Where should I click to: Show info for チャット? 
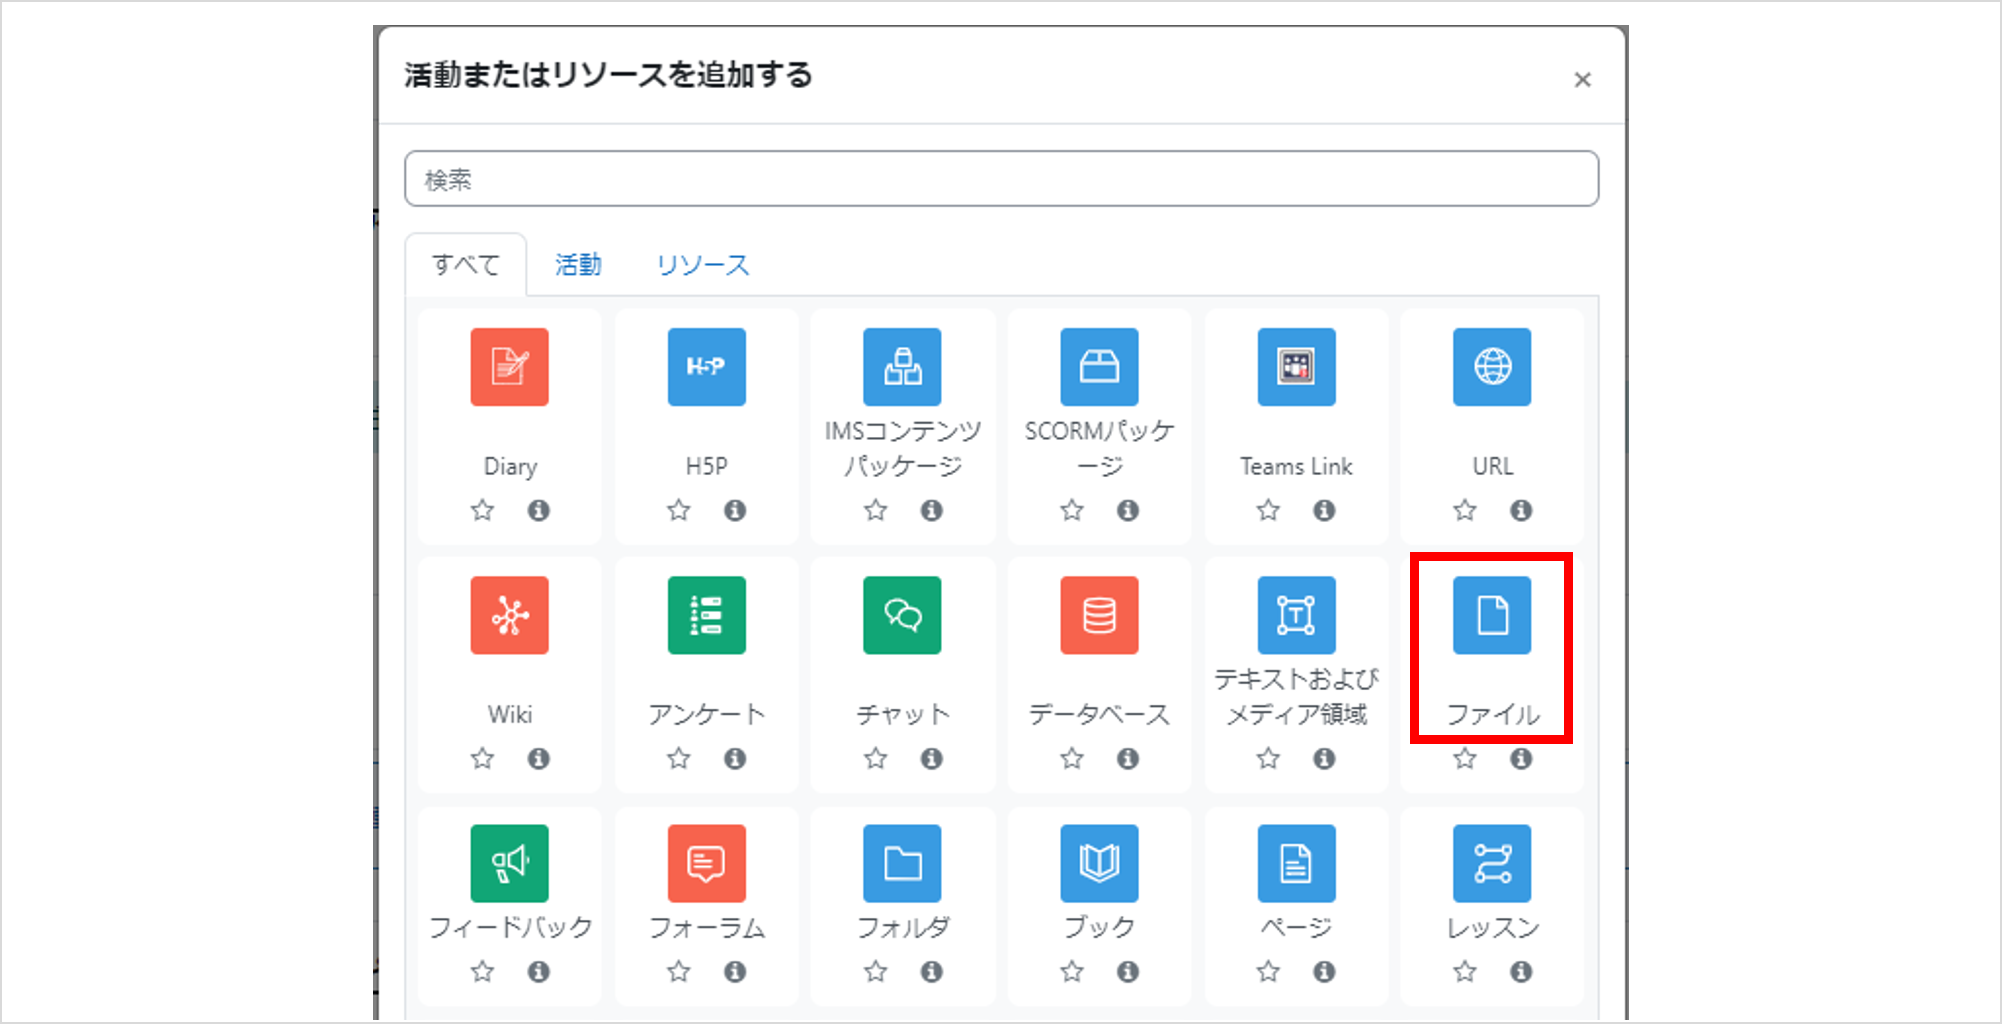(932, 758)
